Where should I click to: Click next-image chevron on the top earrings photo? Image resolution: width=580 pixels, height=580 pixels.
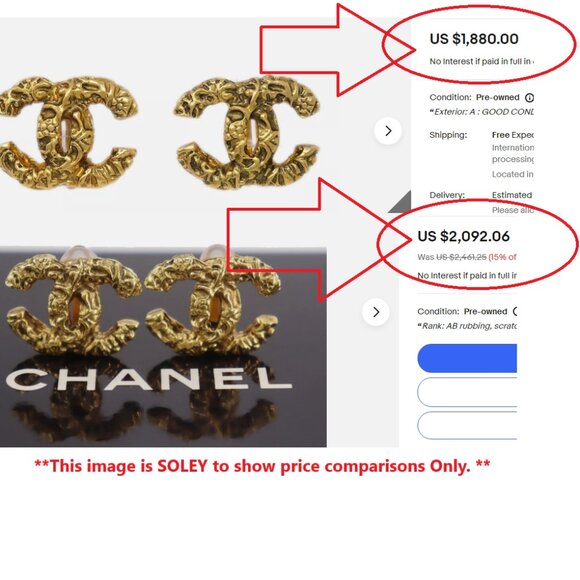point(388,131)
